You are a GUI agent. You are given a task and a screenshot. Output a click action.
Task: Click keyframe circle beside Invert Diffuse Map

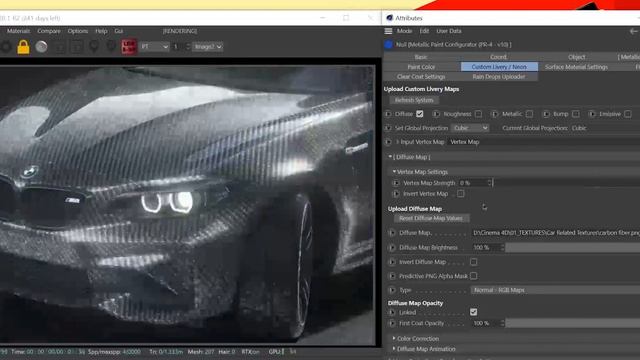pos(392,262)
